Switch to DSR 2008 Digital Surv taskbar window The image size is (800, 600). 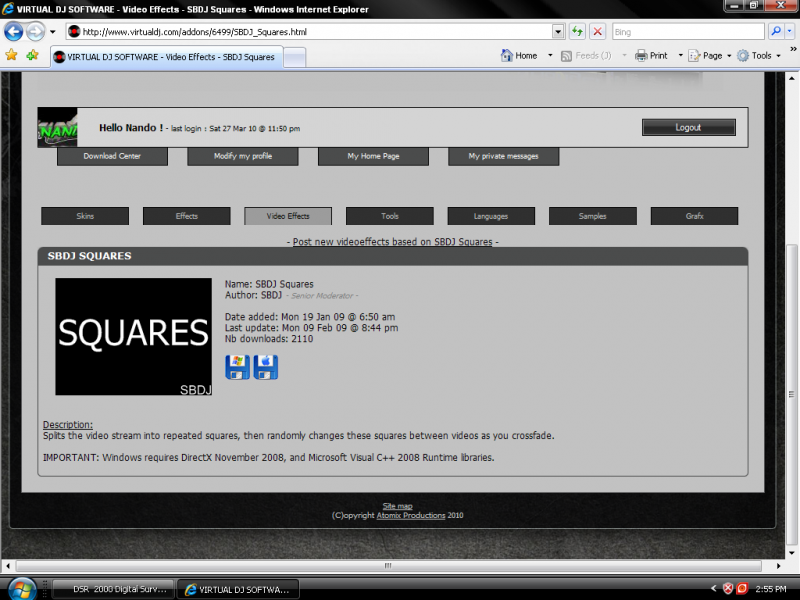coord(113,589)
